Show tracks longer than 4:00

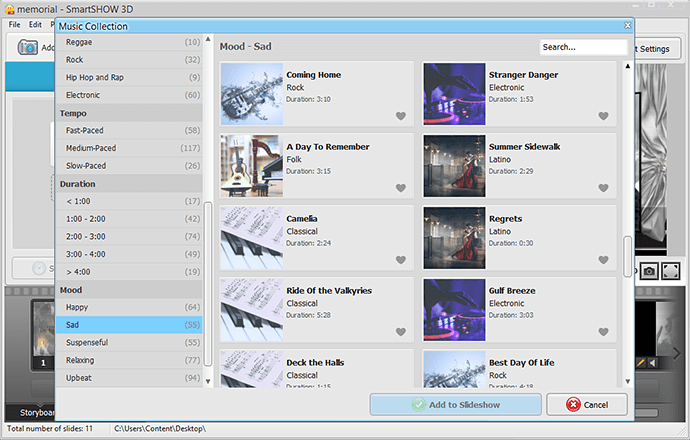pos(129,272)
